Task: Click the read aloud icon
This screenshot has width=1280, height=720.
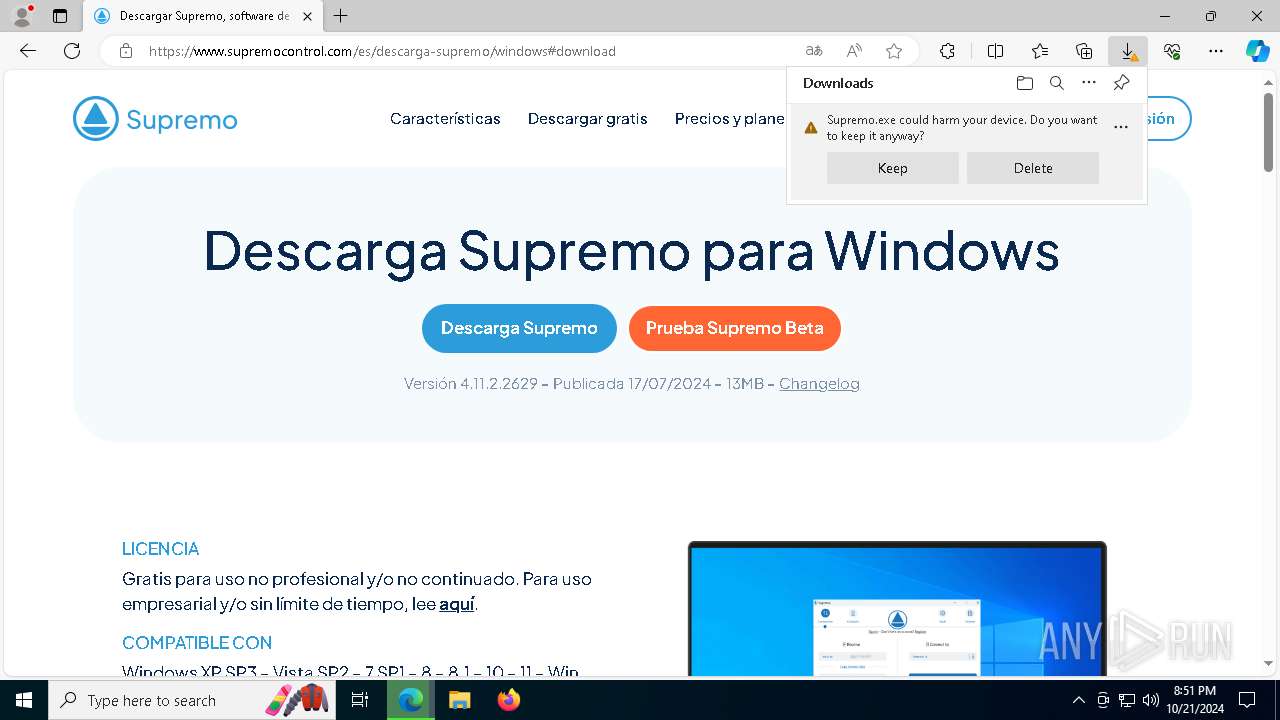Action: pyautogui.click(x=854, y=51)
